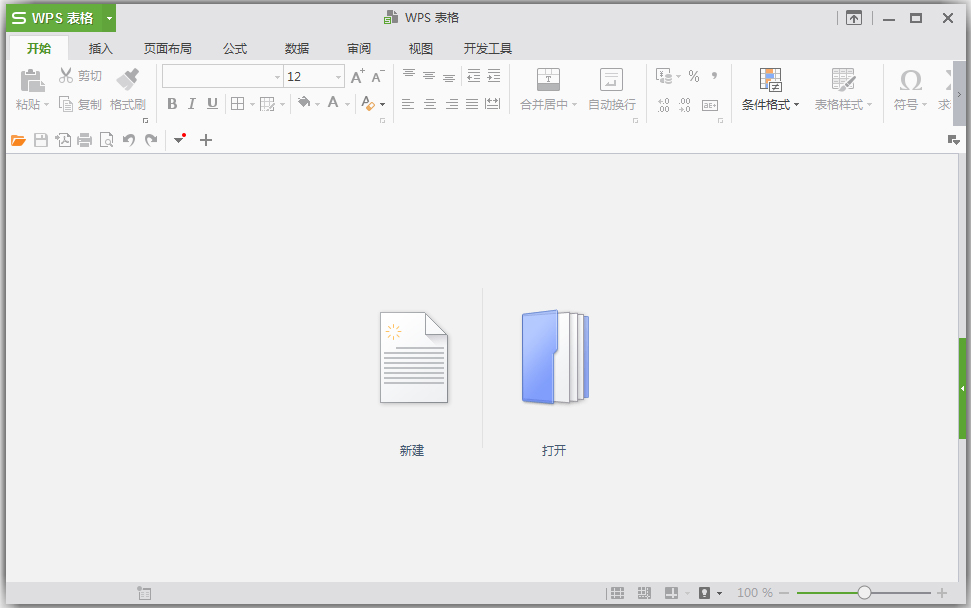
Task: Switch to the 数据 ribbon tab
Action: tap(296, 47)
